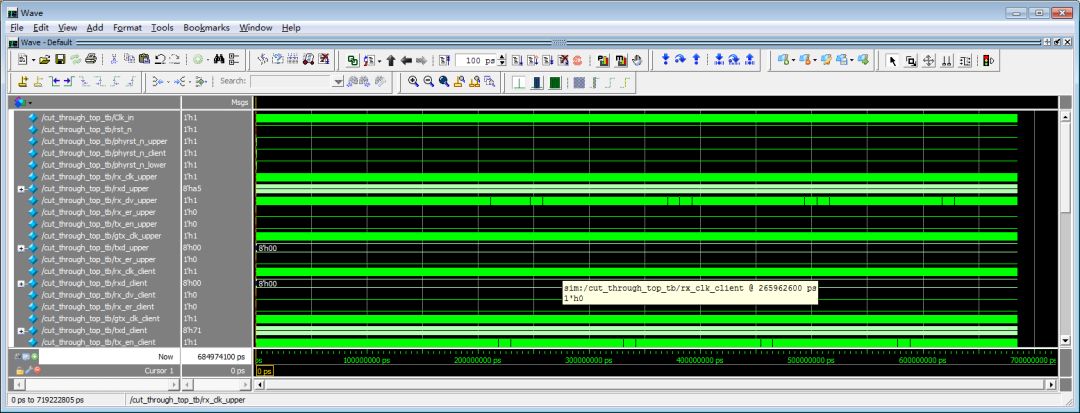
Task: Open the View menu
Action: pos(68,28)
